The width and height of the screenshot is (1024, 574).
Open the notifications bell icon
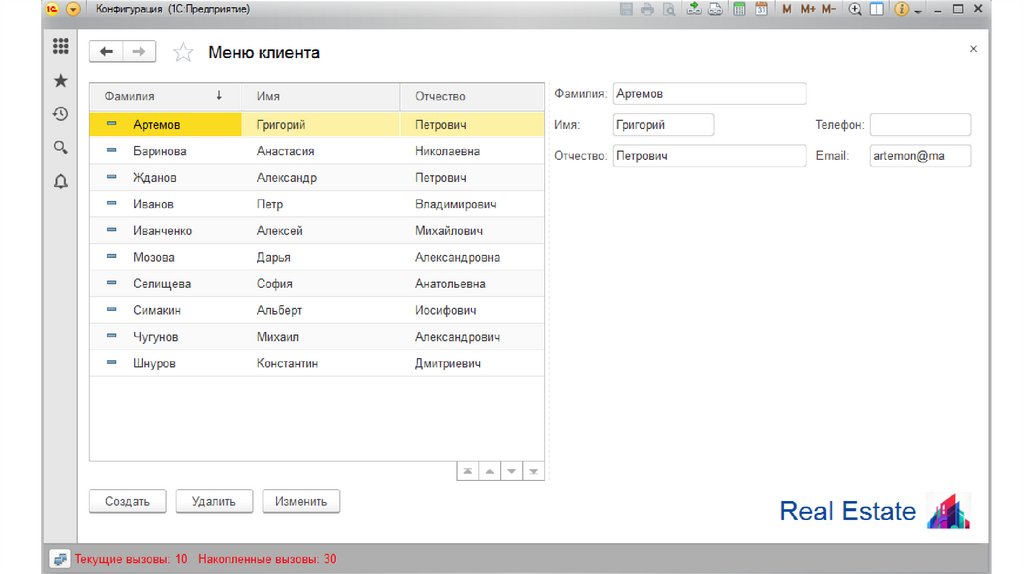(60, 181)
